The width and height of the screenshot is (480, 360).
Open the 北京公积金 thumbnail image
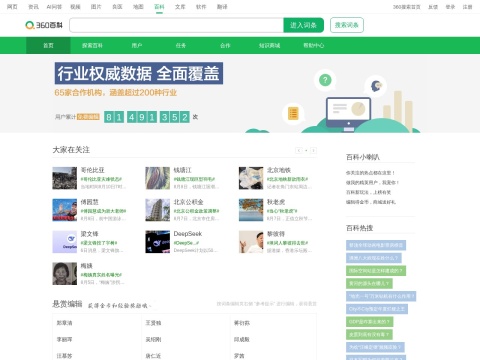click(158, 210)
